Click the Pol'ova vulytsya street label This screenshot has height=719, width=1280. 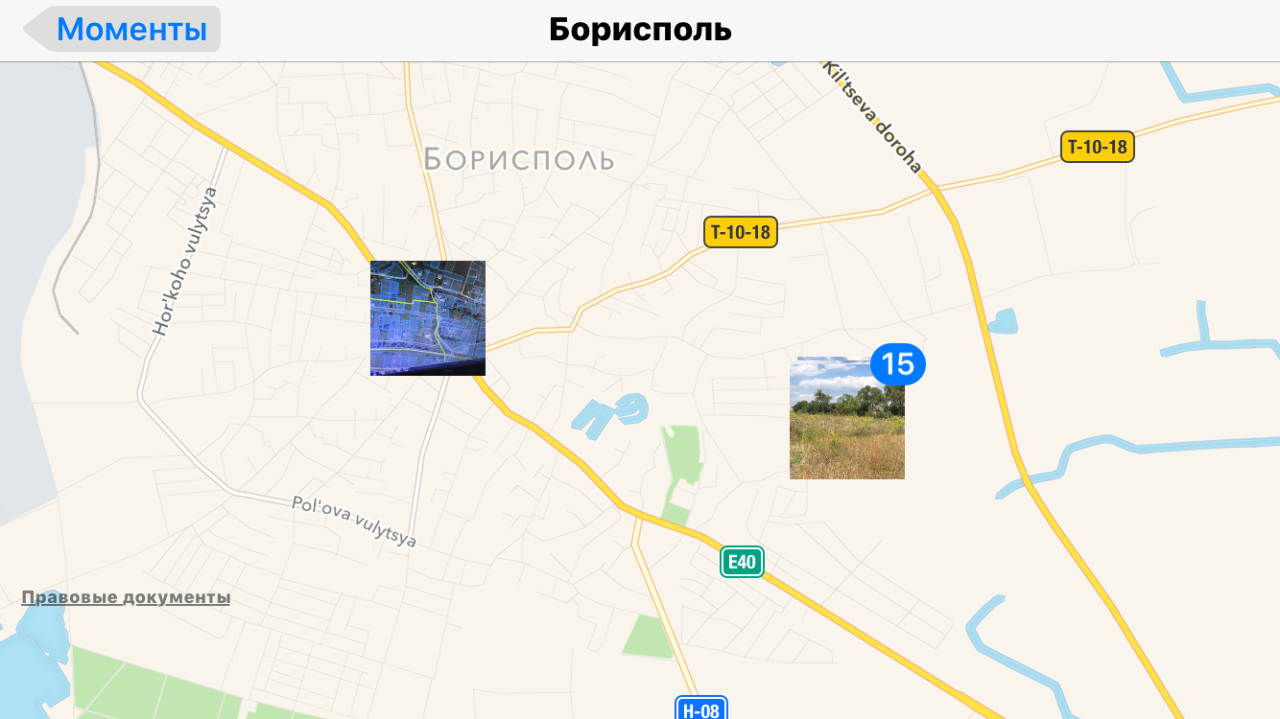click(354, 521)
